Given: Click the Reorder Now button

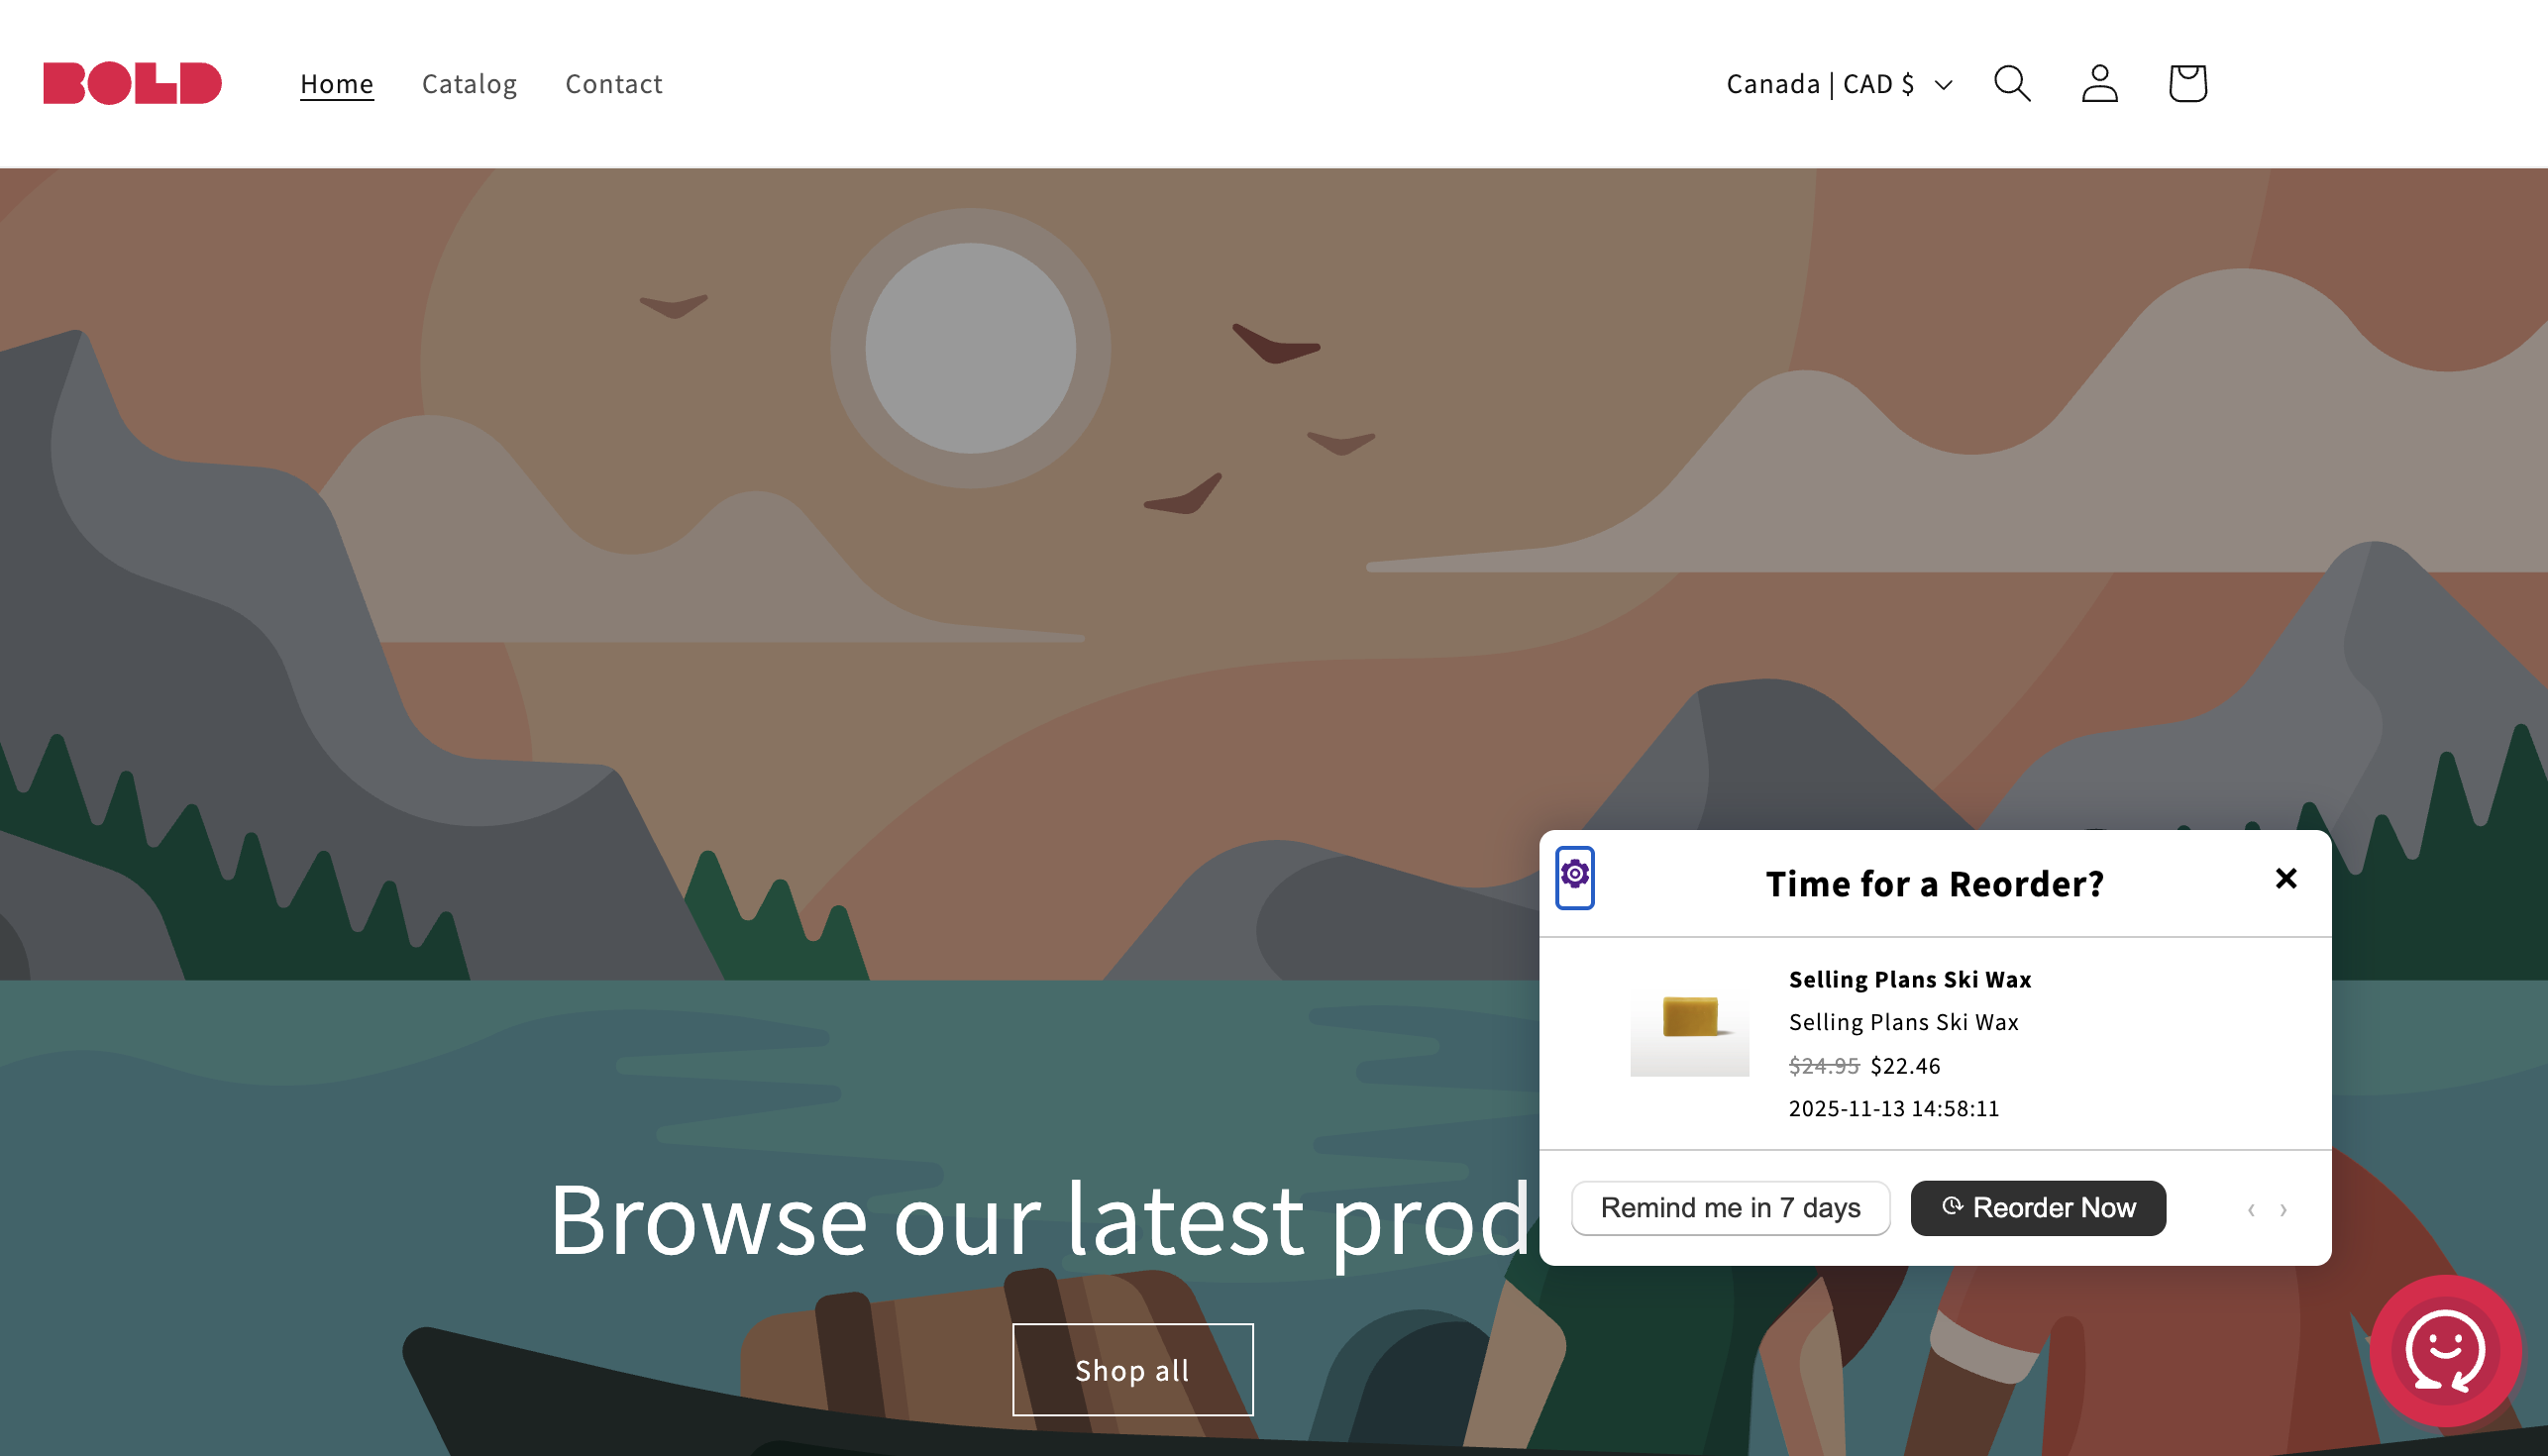Looking at the screenshot, I should point(2038,1208).
